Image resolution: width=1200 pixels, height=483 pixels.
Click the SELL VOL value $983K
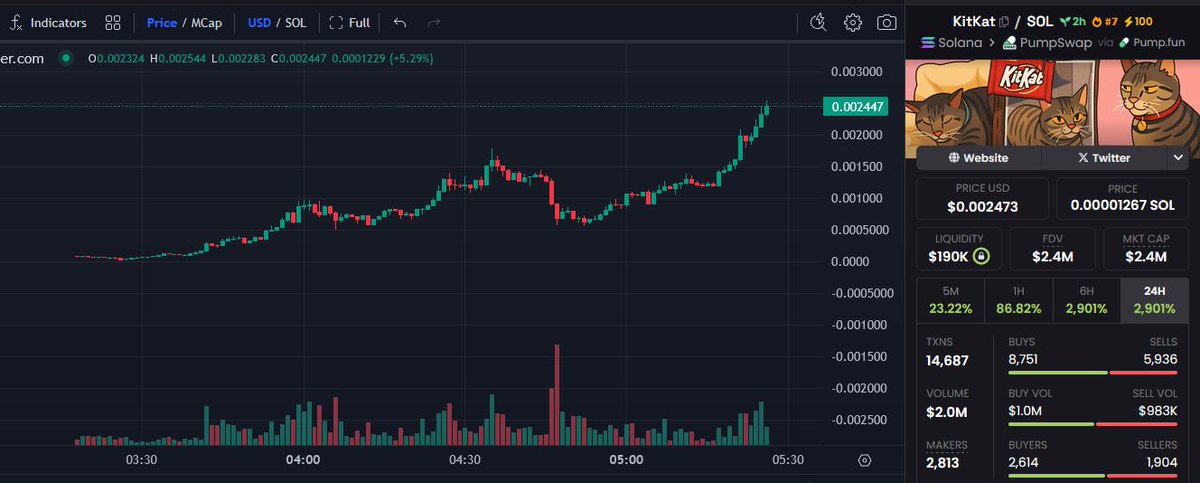coord(1160,410)
